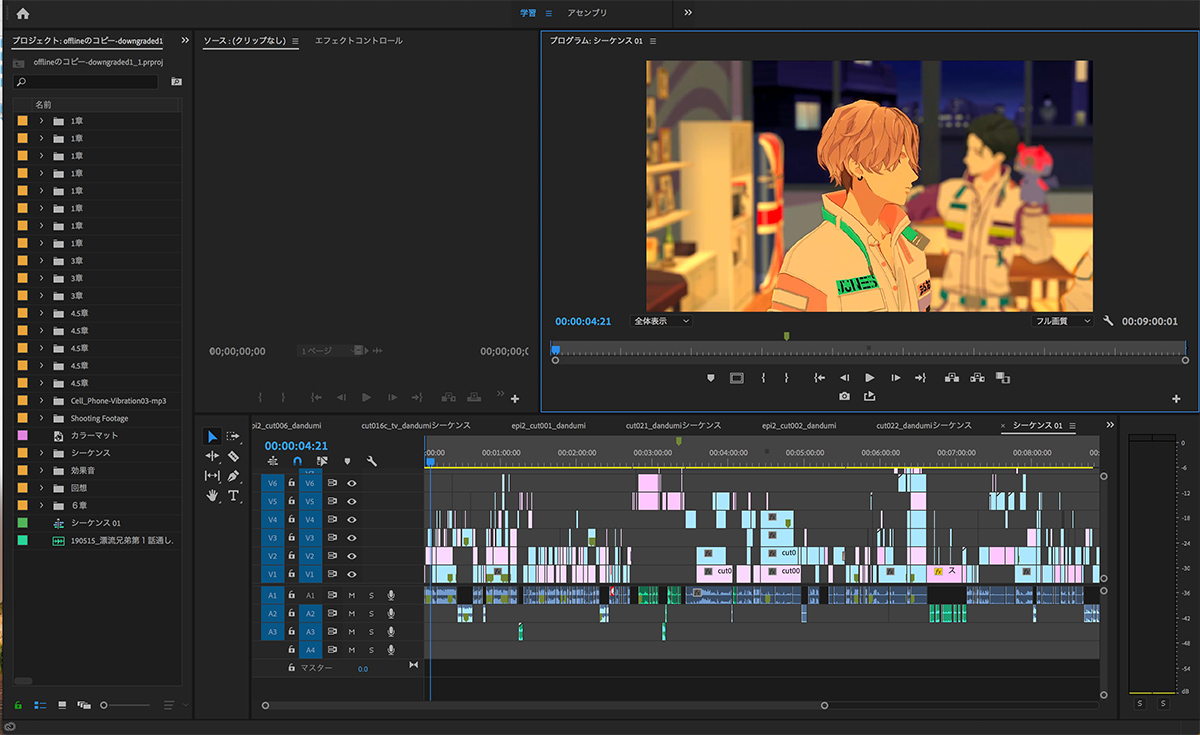Click the export share icon below playback controls

pos(870,396)
